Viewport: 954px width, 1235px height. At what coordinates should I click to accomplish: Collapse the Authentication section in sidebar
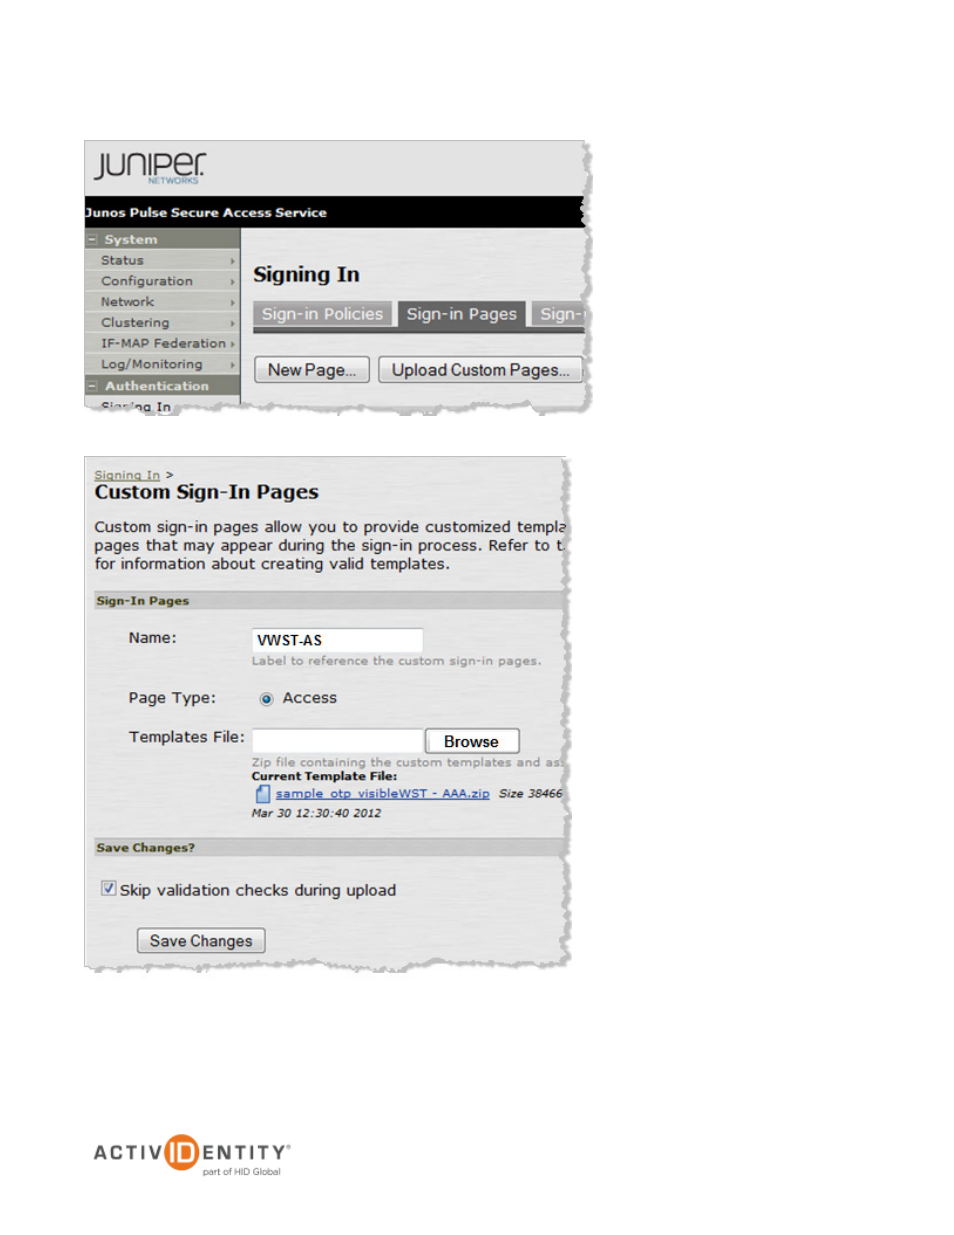coord(92,386)
